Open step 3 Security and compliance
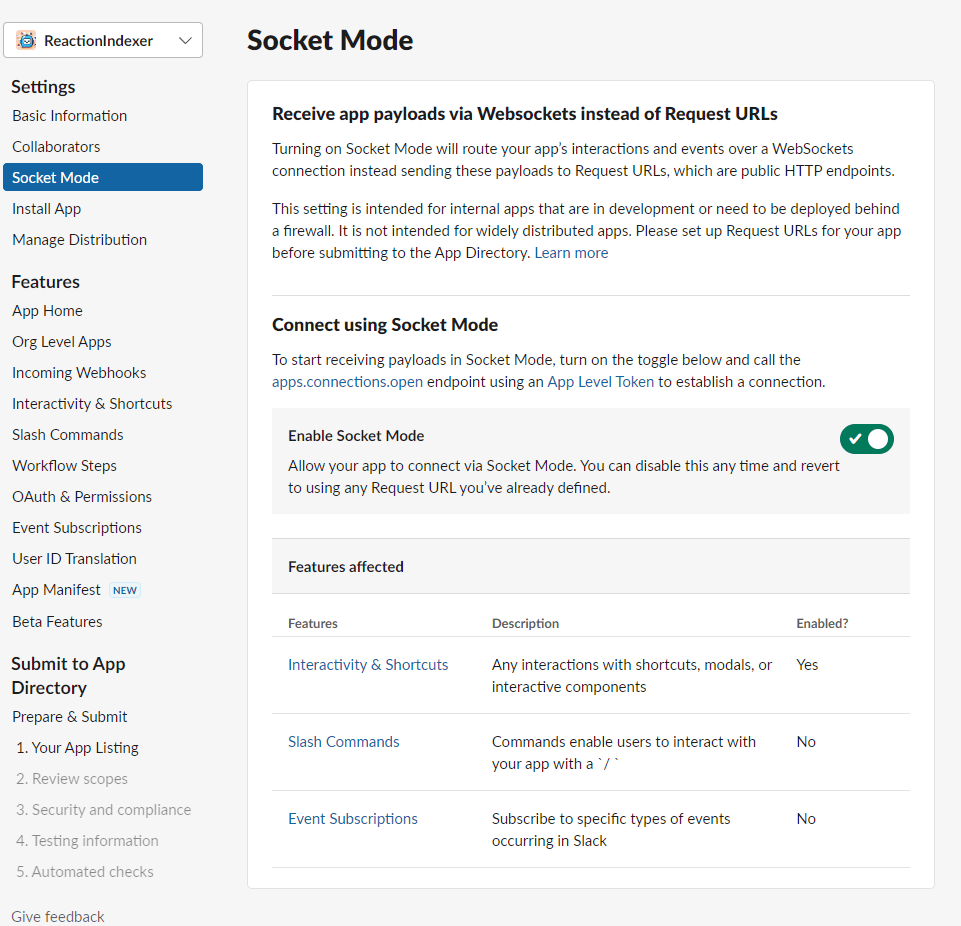Image resolution: width=961 pixels, height=926 pixels. click(x=104, y=810)
